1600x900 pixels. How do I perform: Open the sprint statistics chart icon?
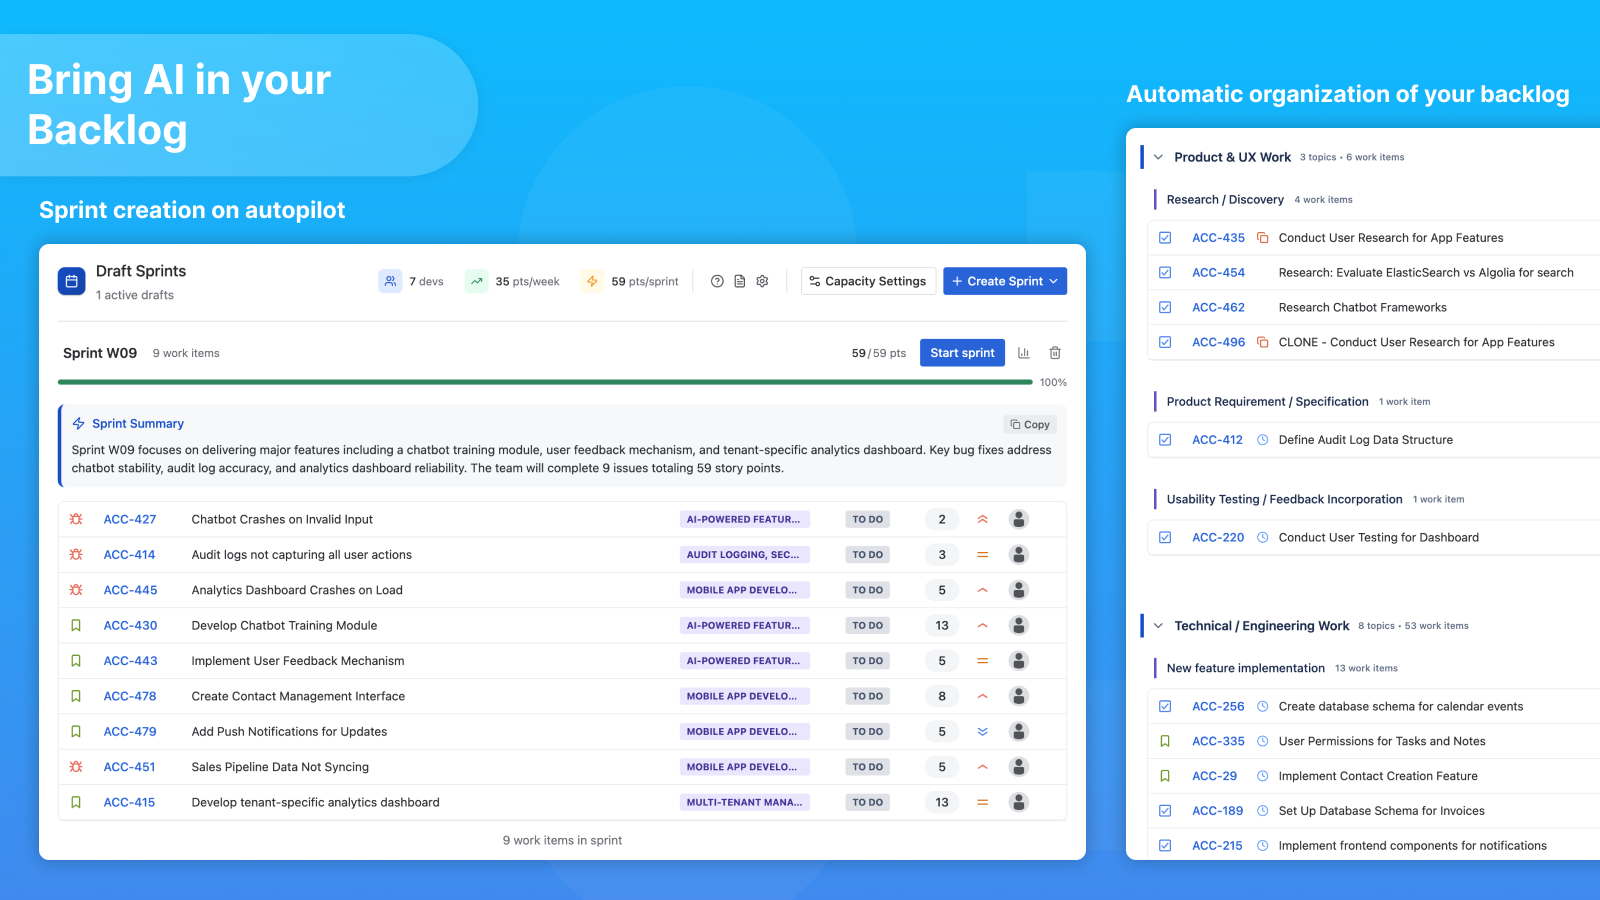(x=1023, y=352)
